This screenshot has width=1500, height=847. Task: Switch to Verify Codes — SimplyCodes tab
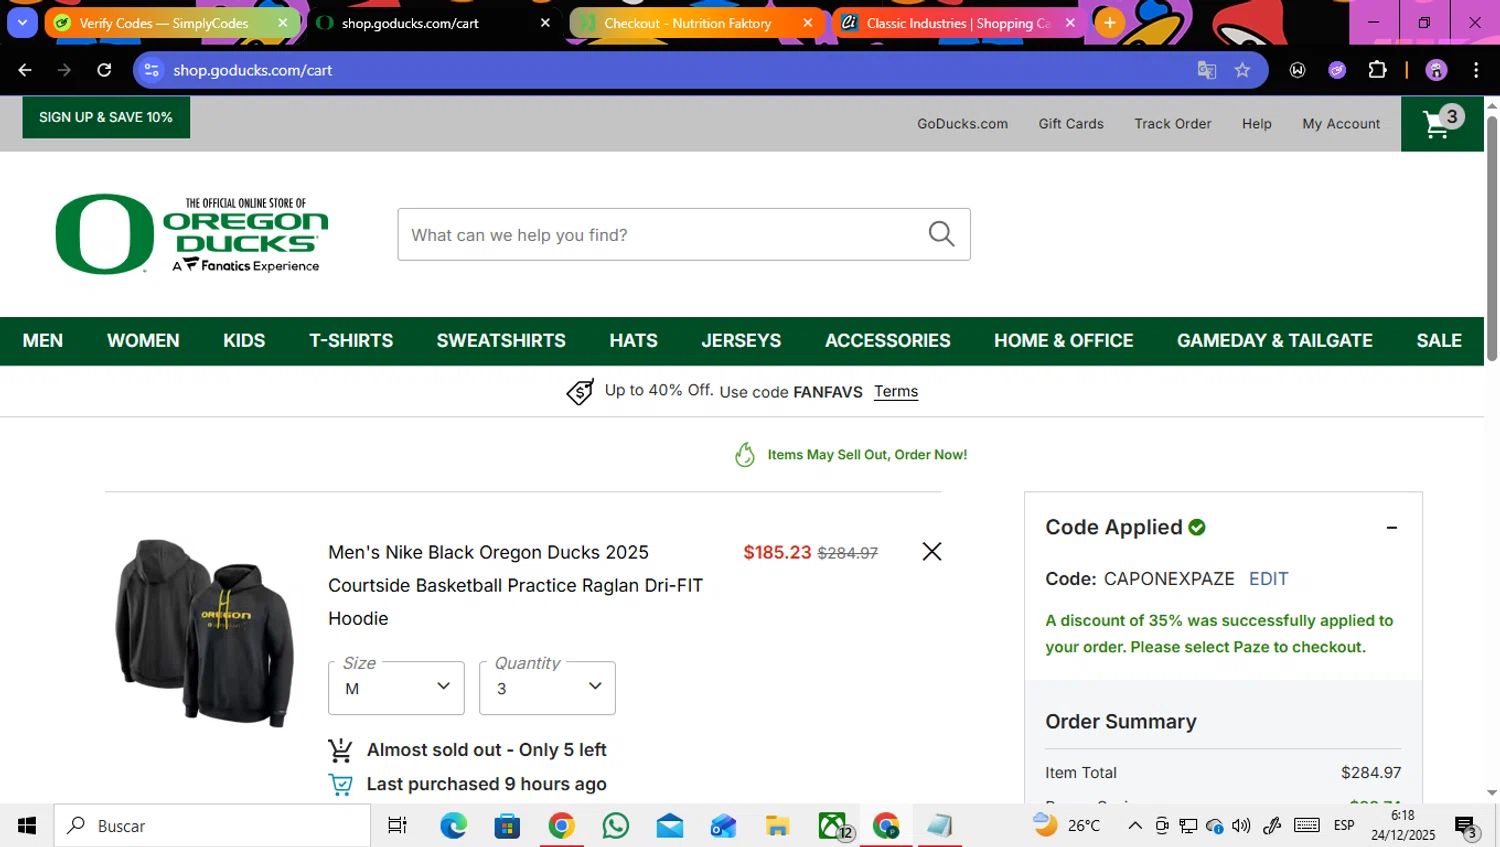164,22
